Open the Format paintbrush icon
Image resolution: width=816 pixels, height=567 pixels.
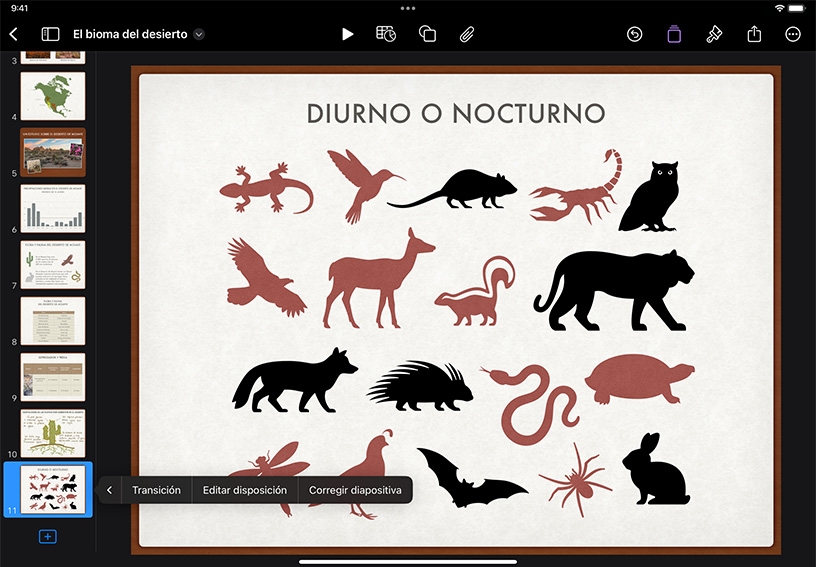[x=713, y=34]
